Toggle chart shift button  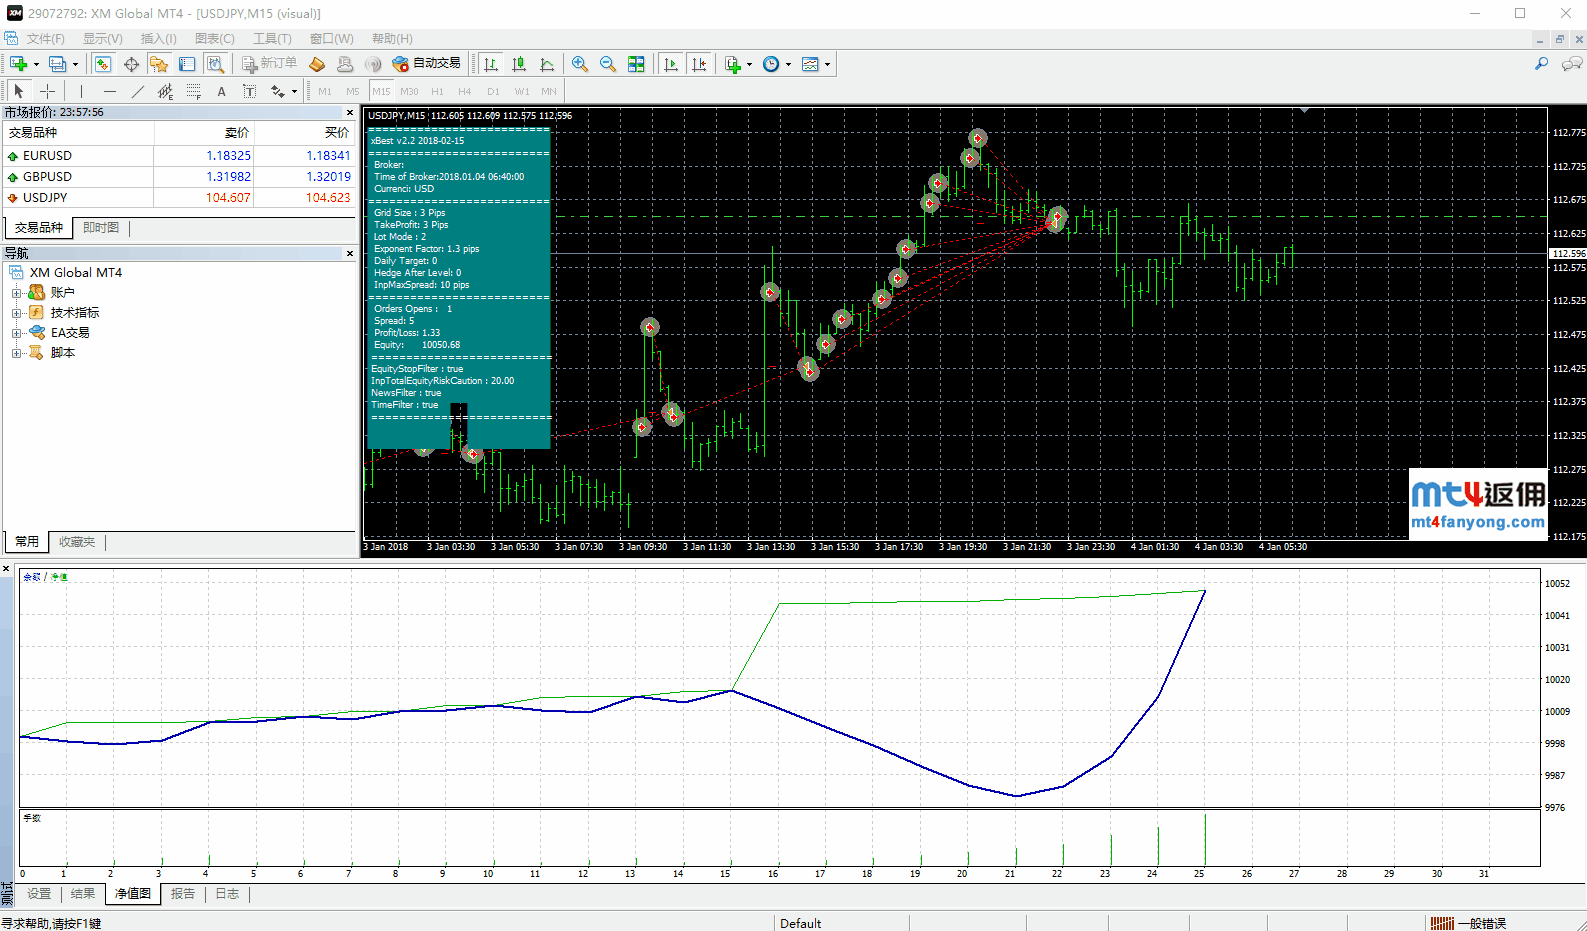[x=699, y=64]
